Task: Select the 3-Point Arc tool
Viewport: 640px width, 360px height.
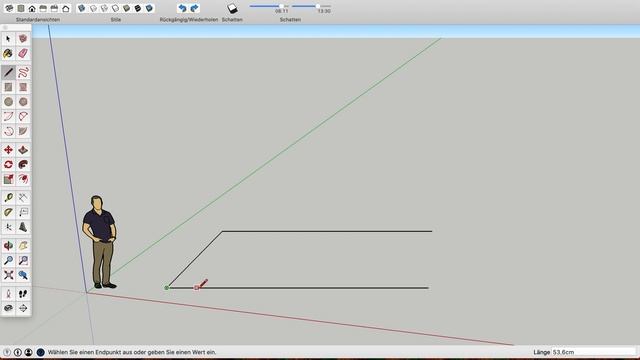Action: (8, 131)
